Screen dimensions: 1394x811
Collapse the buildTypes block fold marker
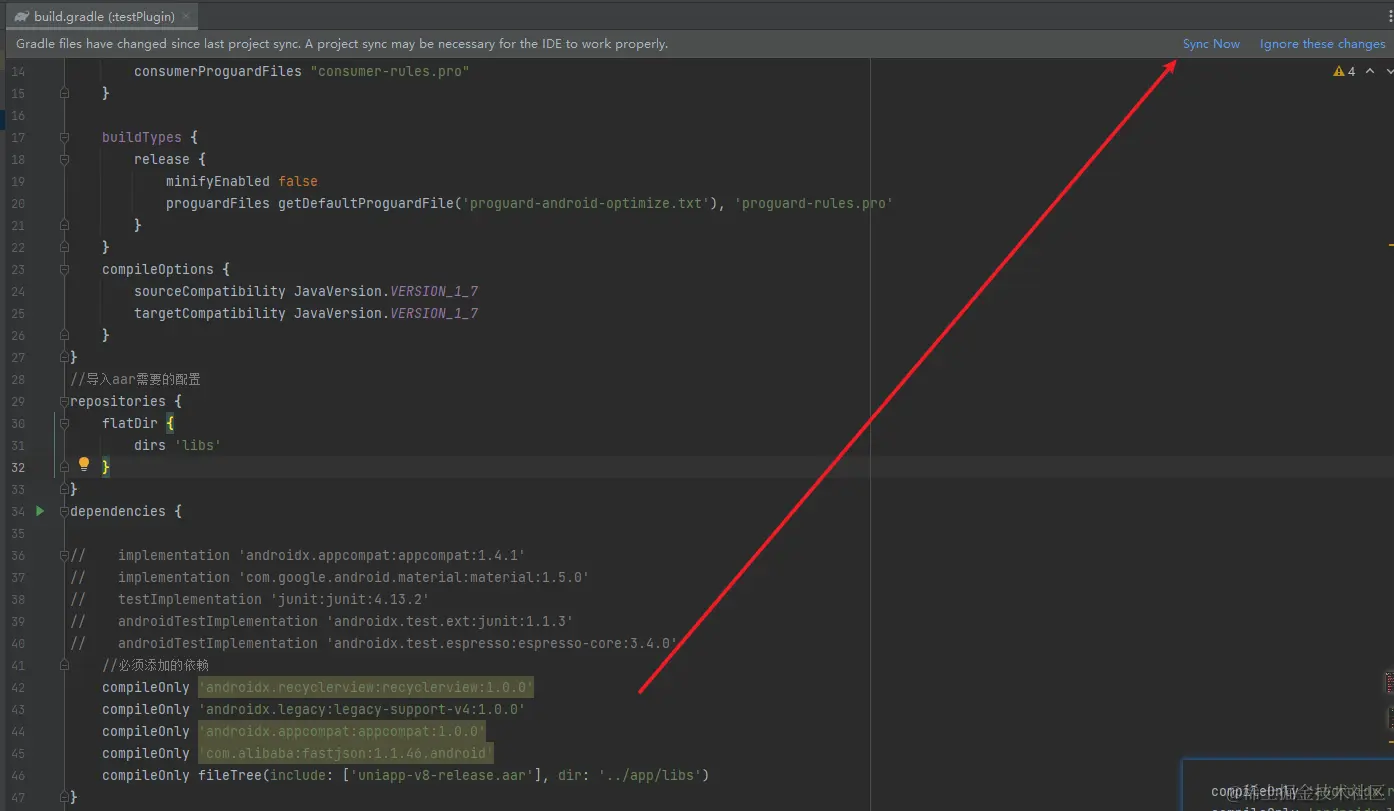65,137
